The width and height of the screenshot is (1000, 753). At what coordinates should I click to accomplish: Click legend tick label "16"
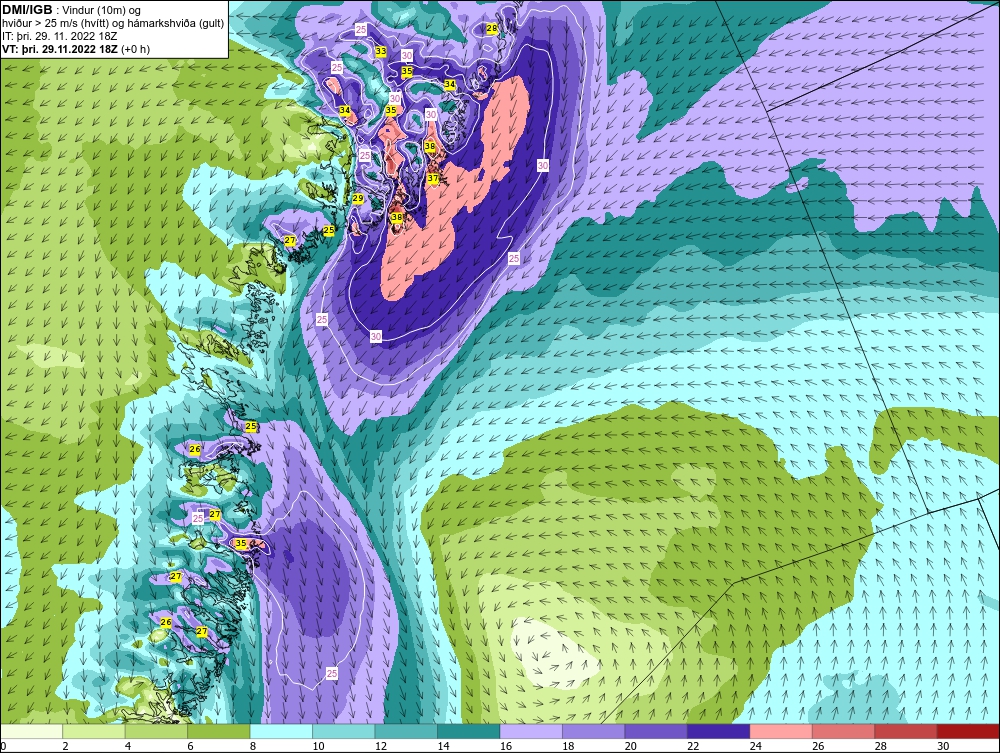click(x=506, y=746)
